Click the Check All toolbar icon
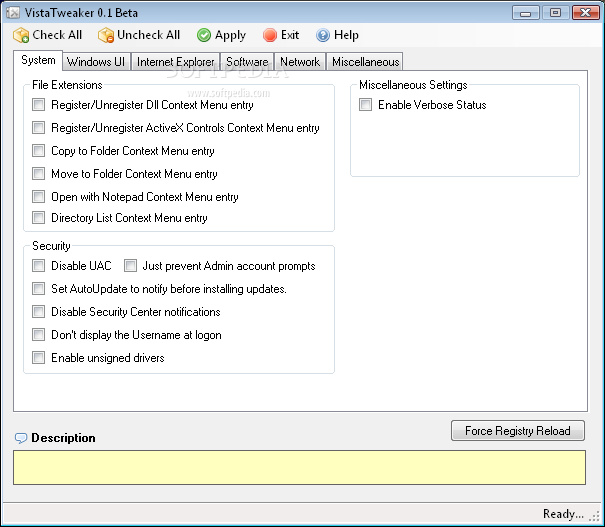The image size is (605, 527). coord(21,35)
